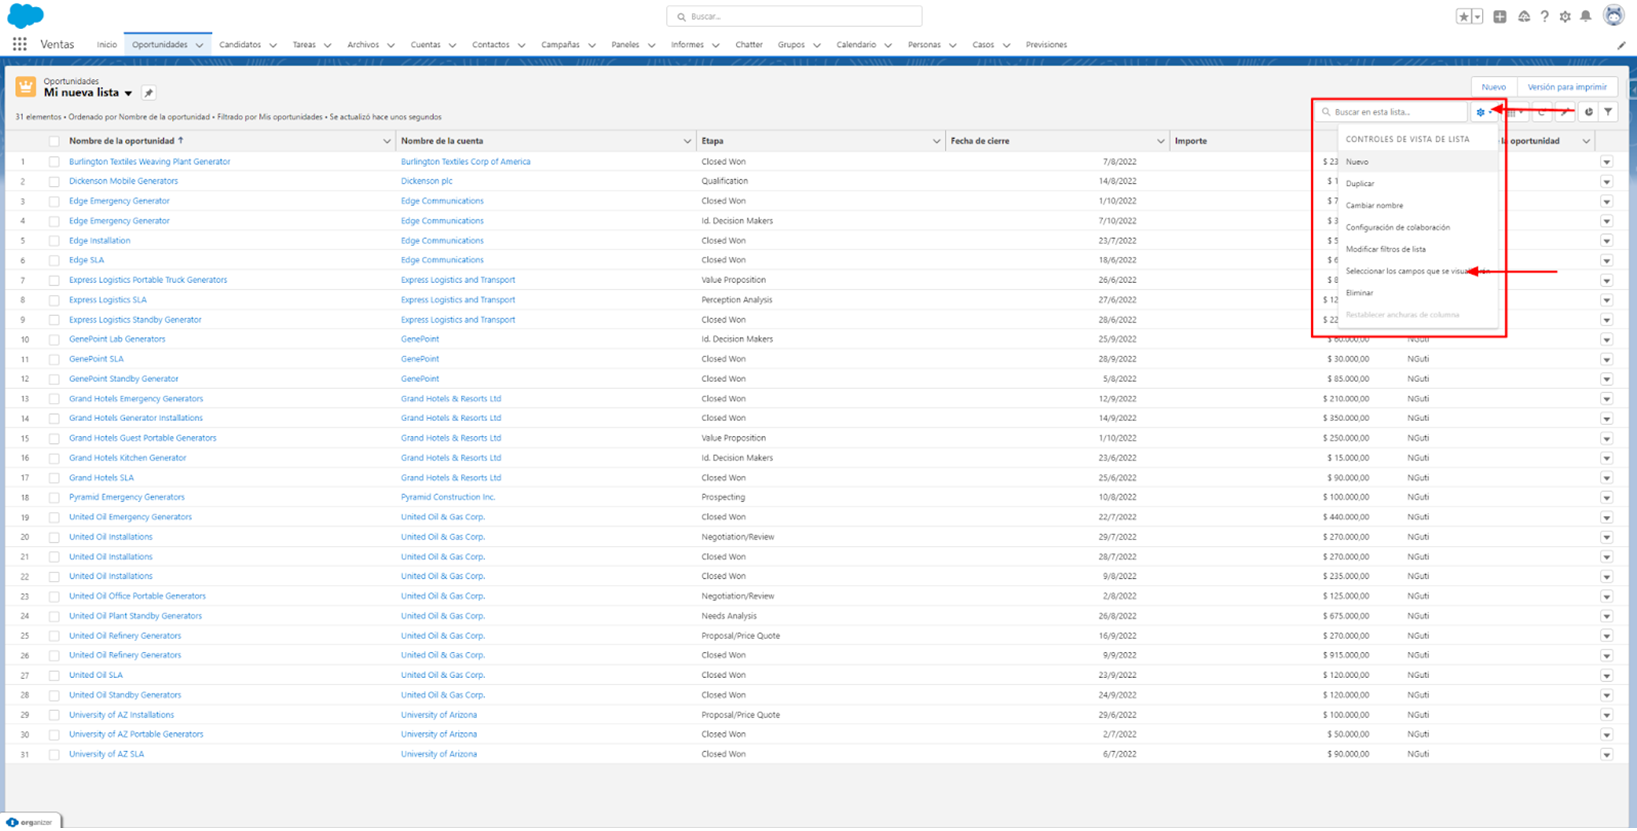This screenshot has width=1637, height=831.
Task: Choose Seleccionar los campos que se visualizan
Action: [x=1417, y=272]
